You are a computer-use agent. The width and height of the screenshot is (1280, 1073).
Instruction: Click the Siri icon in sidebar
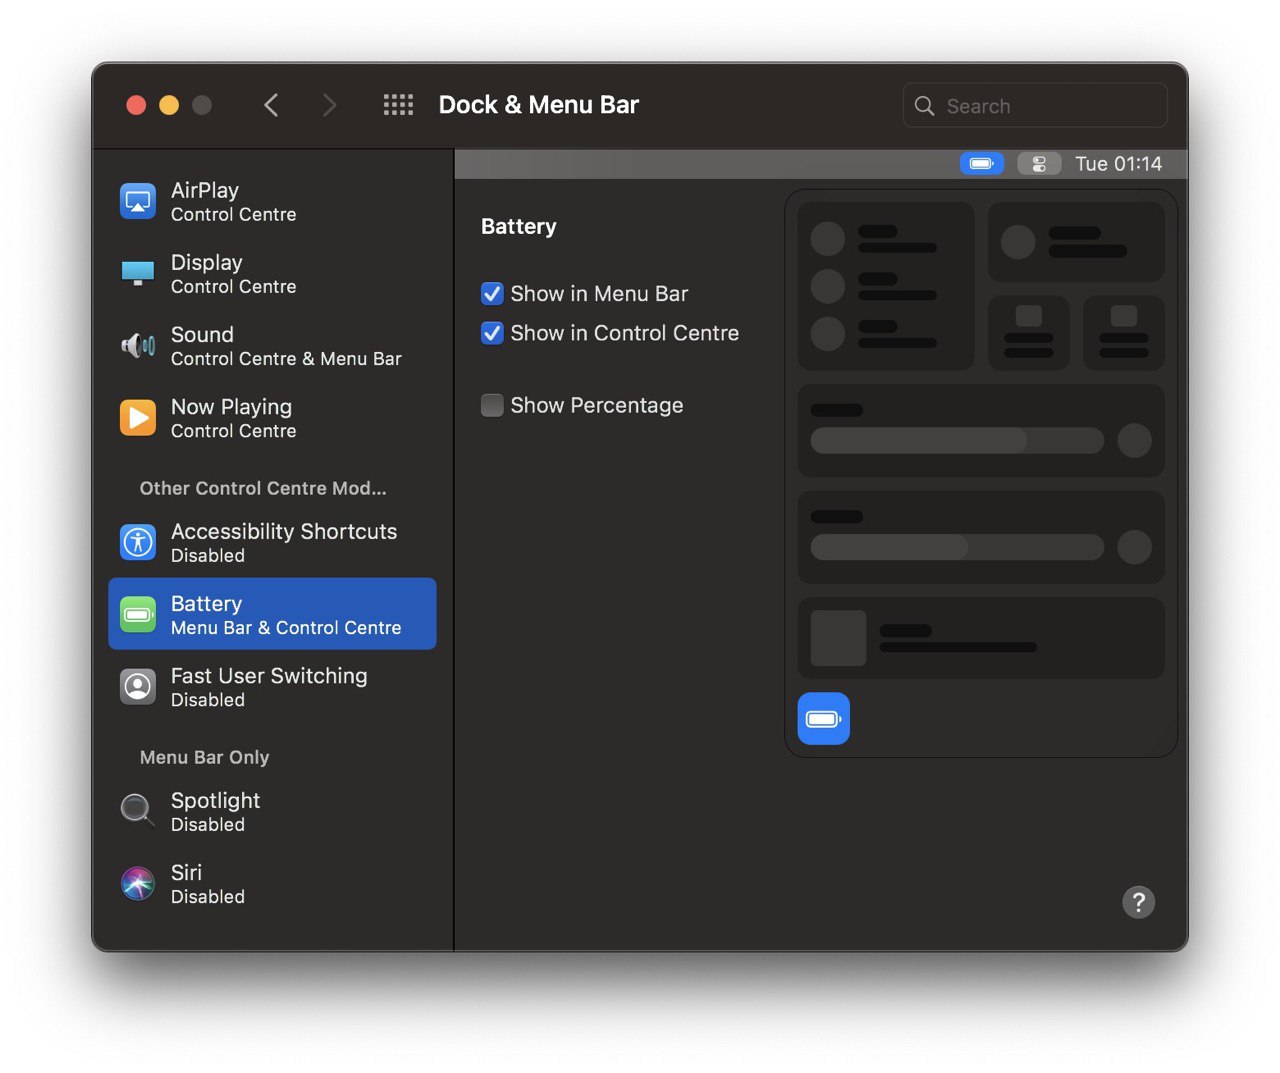tap(138, 884)
